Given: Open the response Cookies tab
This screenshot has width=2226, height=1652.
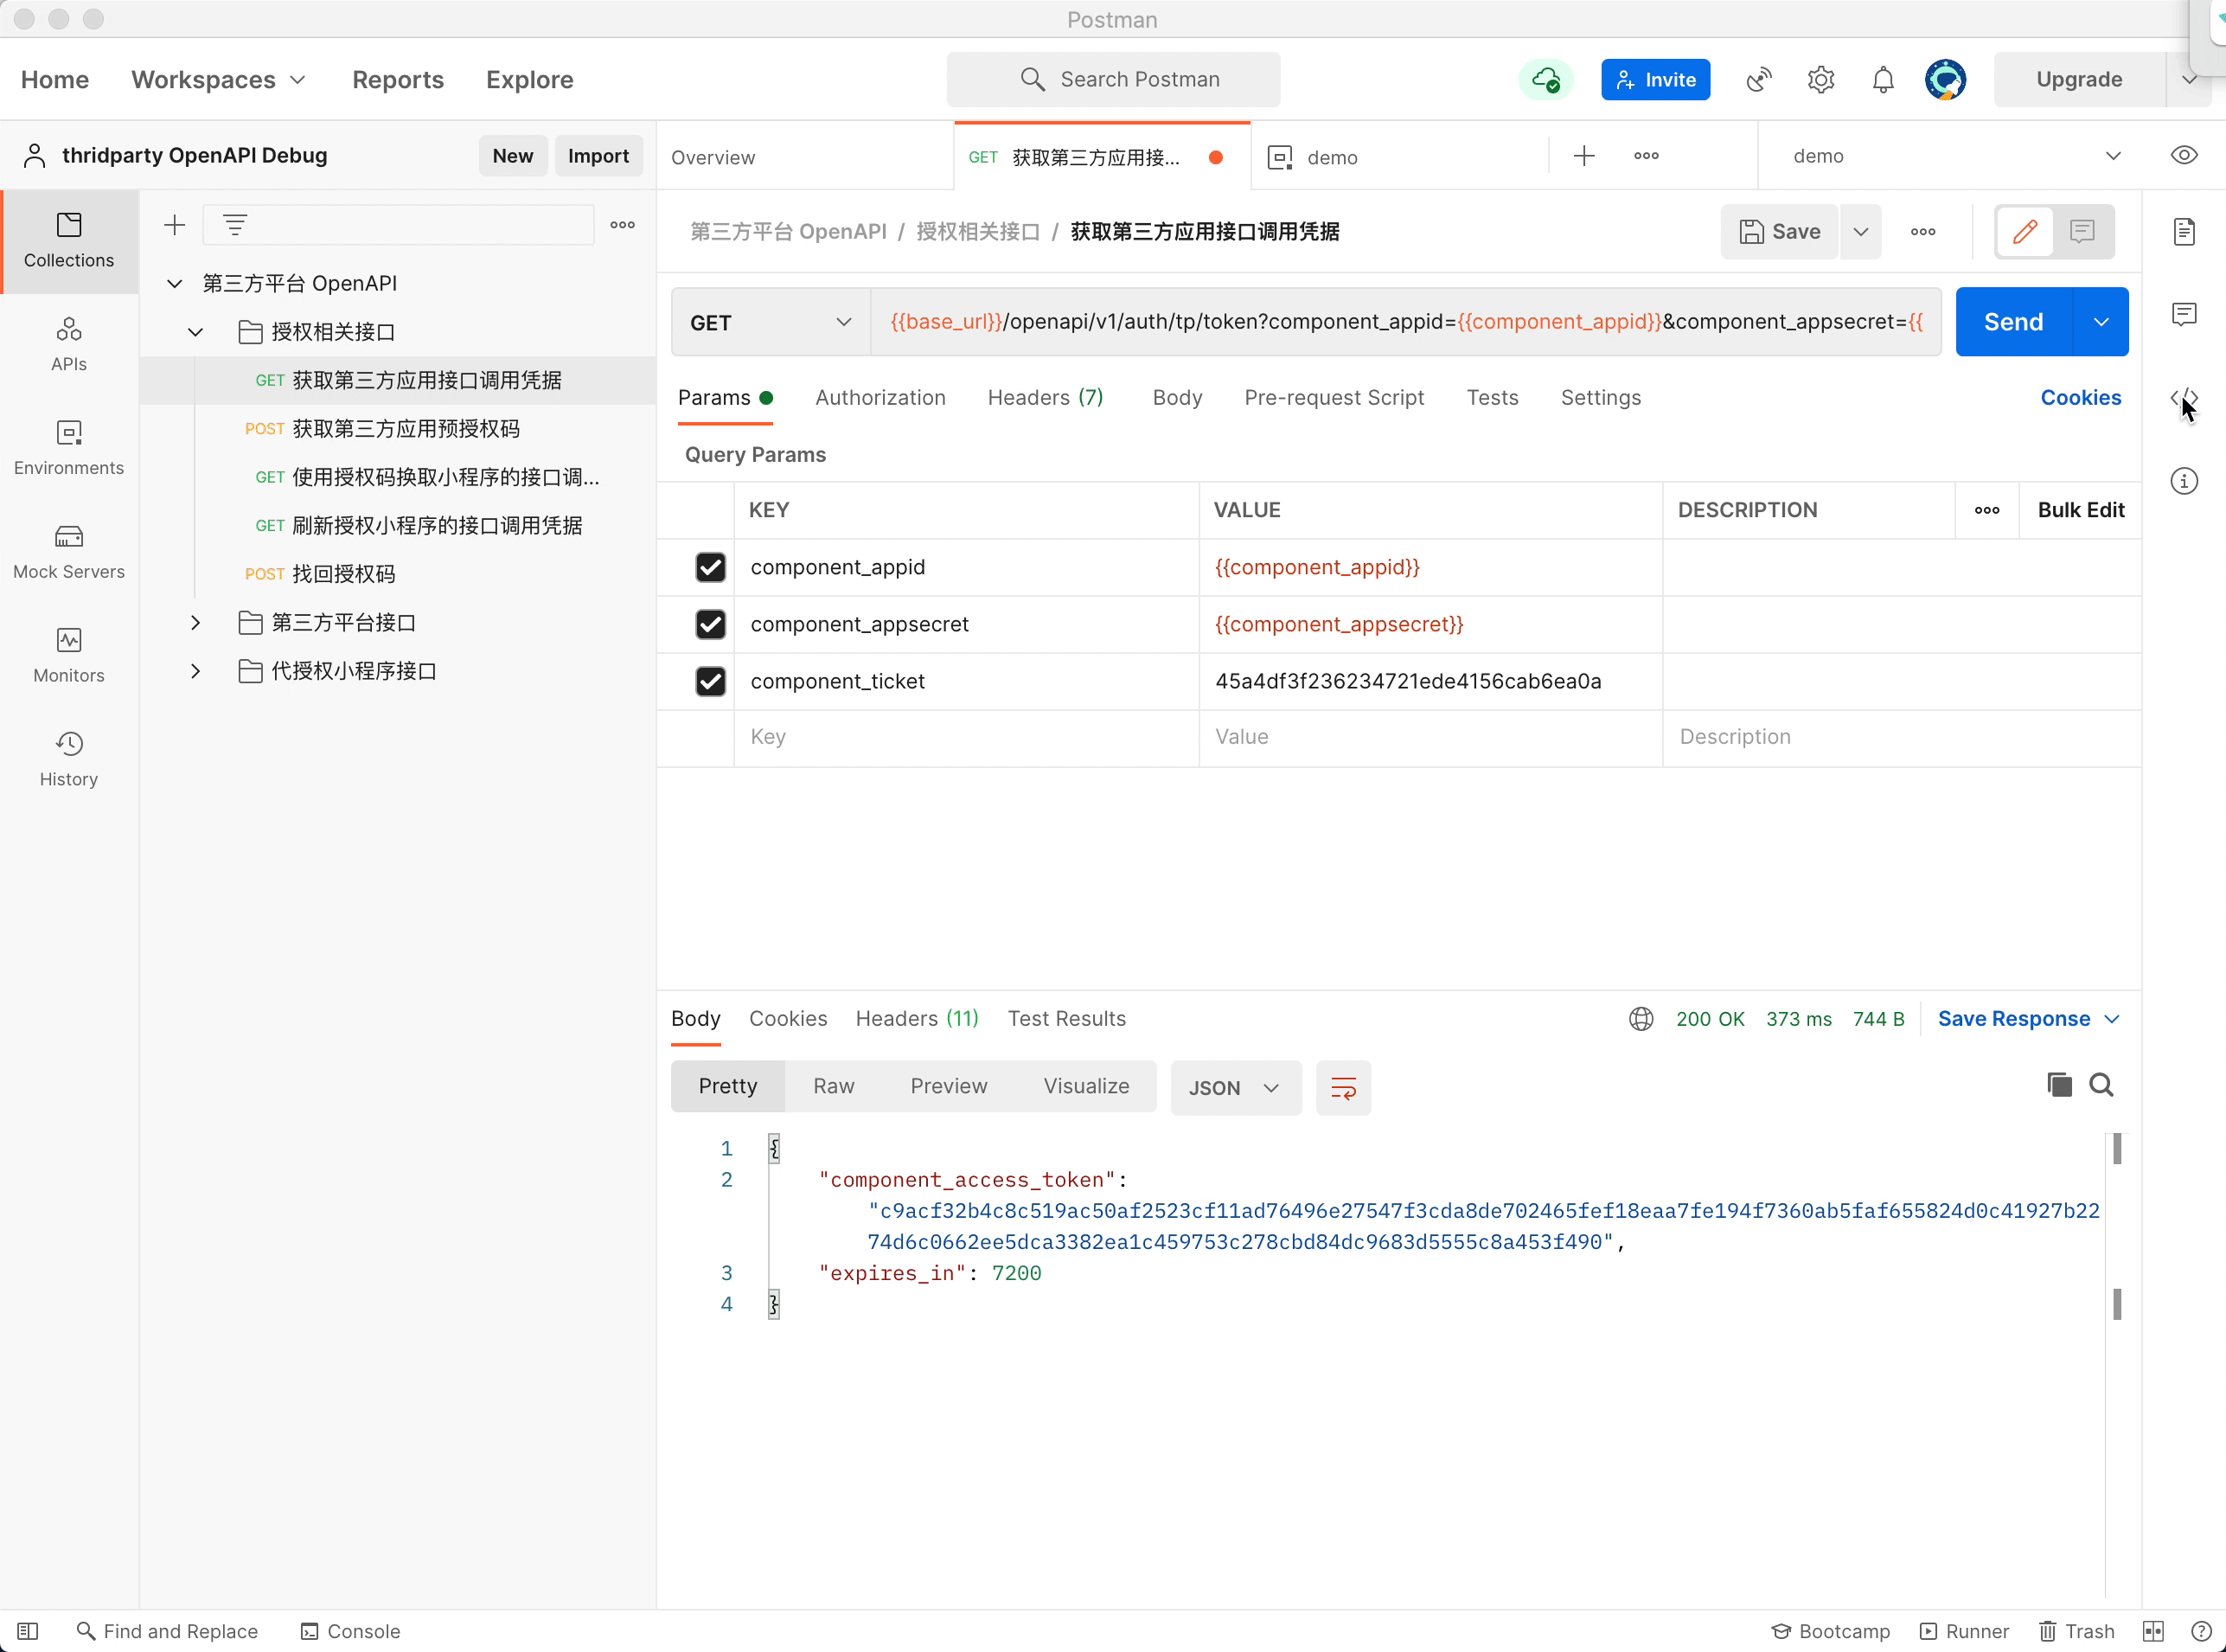Looking at the screenshot, I should tap(788, 1019).
